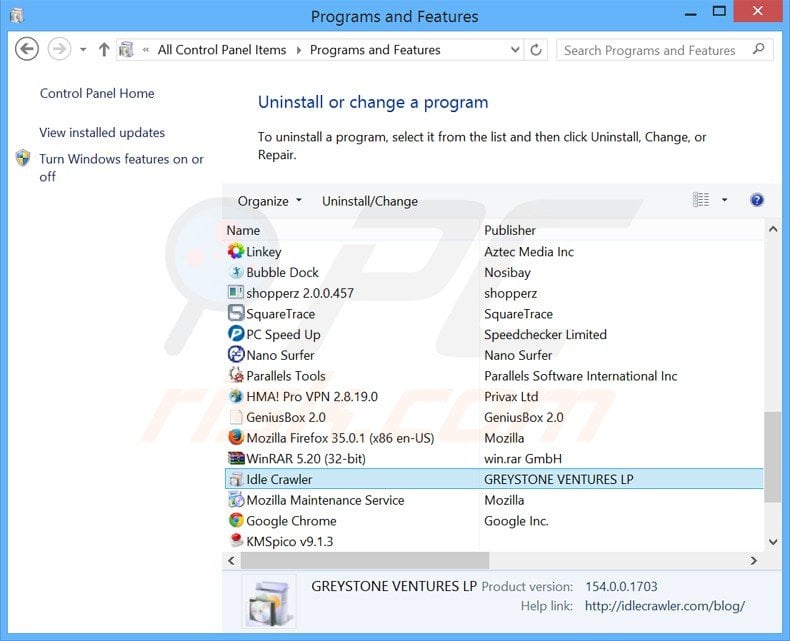
Task: Expand the view options dropdown arrow
Action: click(x=724, y=200)
